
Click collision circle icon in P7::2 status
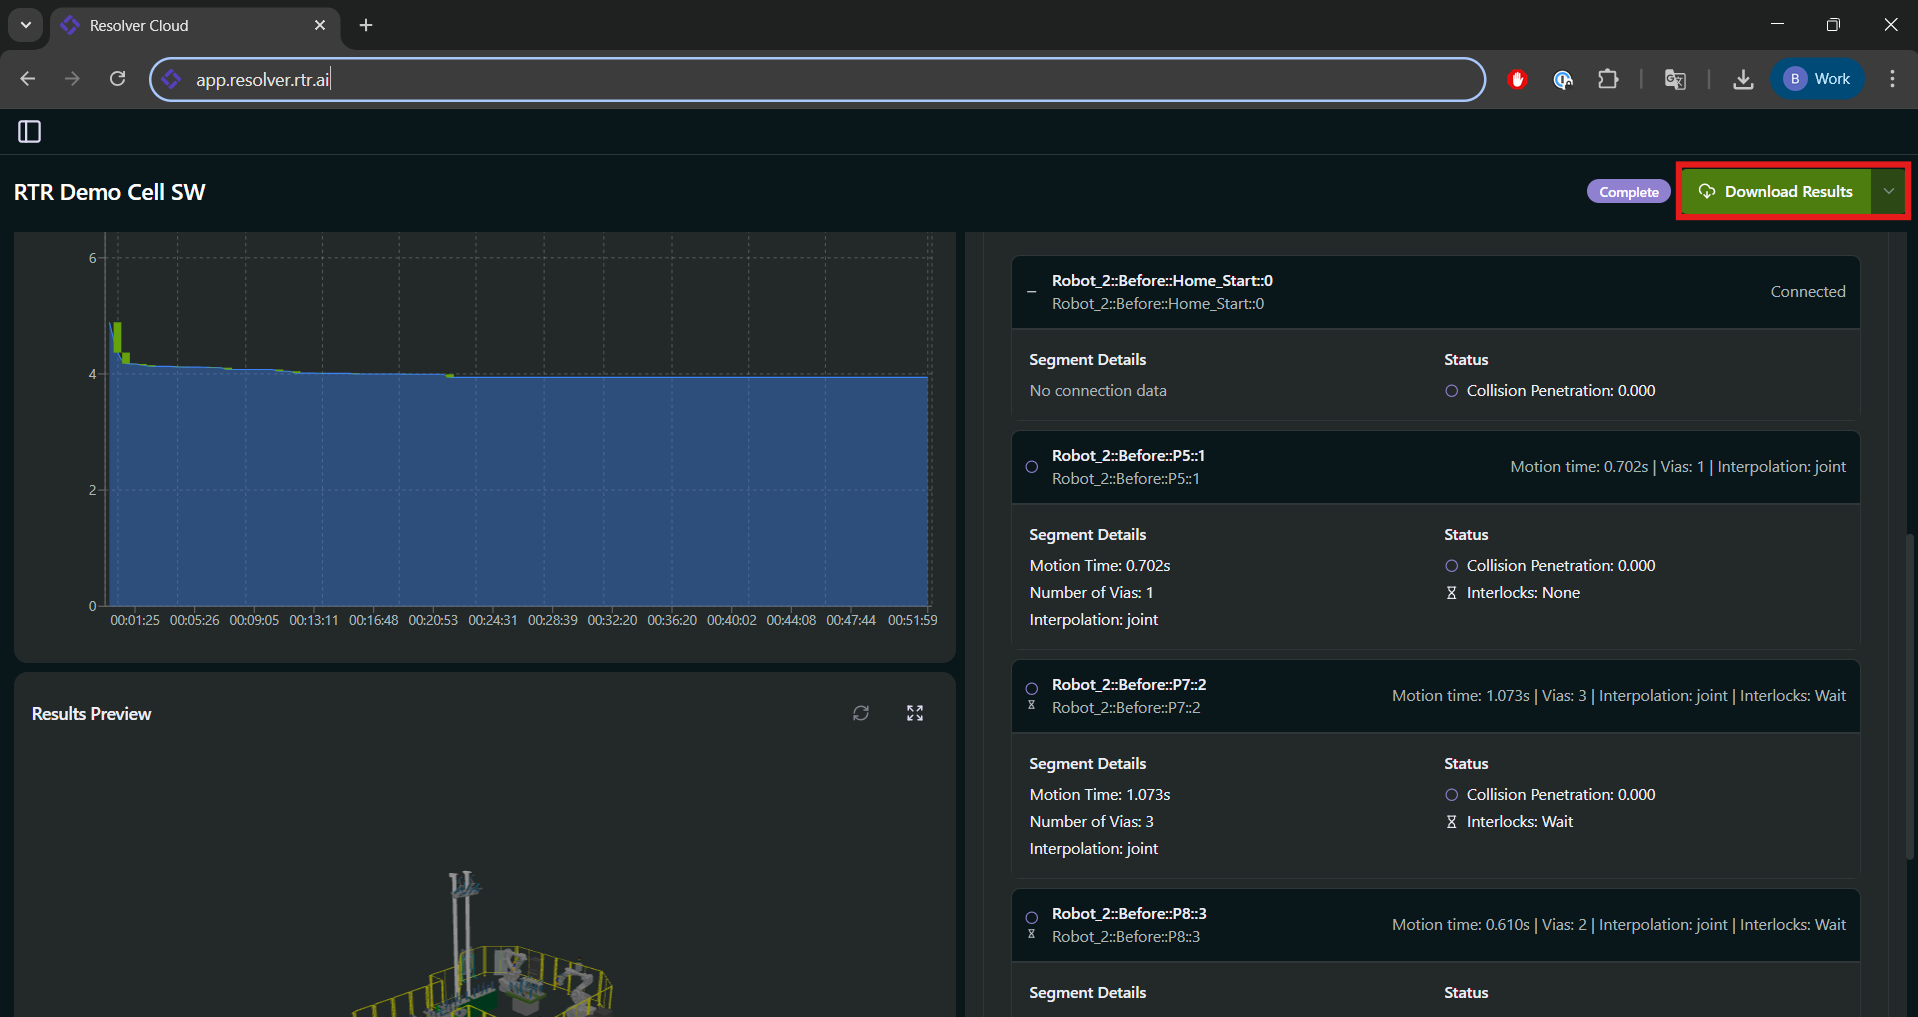click(1451, 795)
